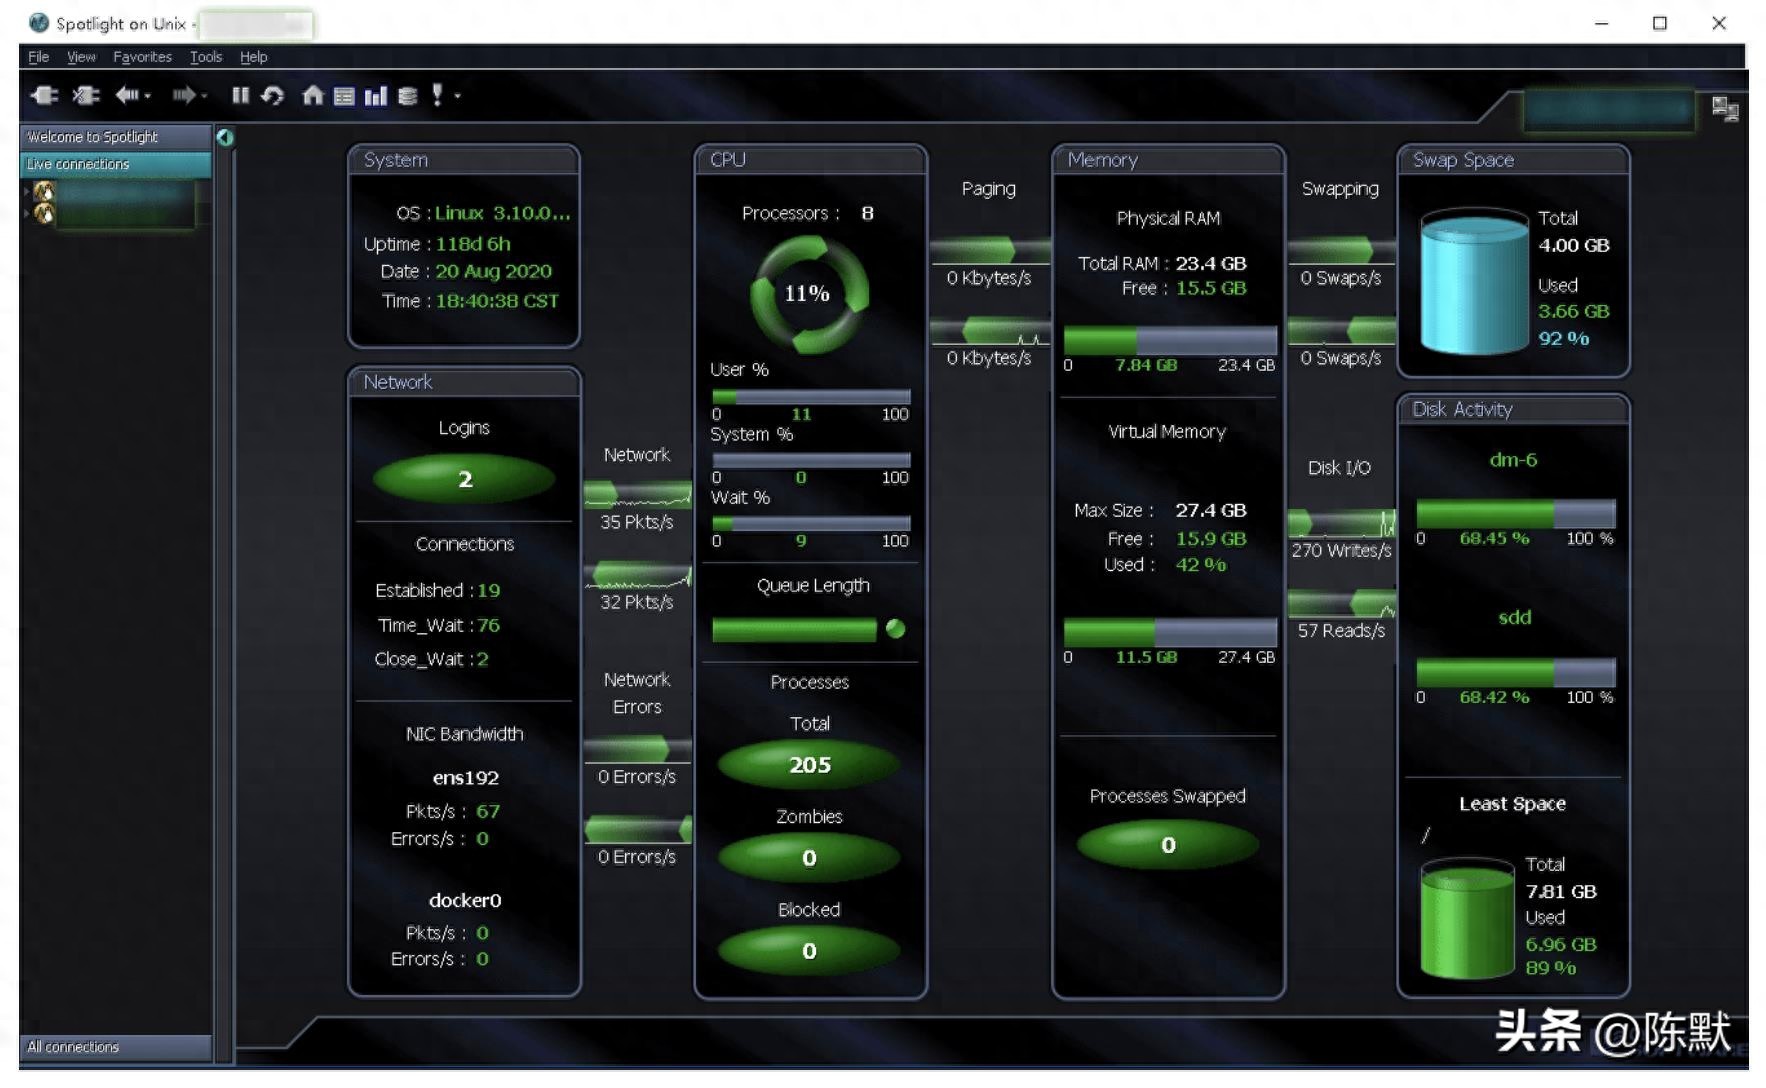Image resolution: width=1766 pixels, height=1088 pixels.
Task: Click the sdd disk activity bar
Action: 1516,672
